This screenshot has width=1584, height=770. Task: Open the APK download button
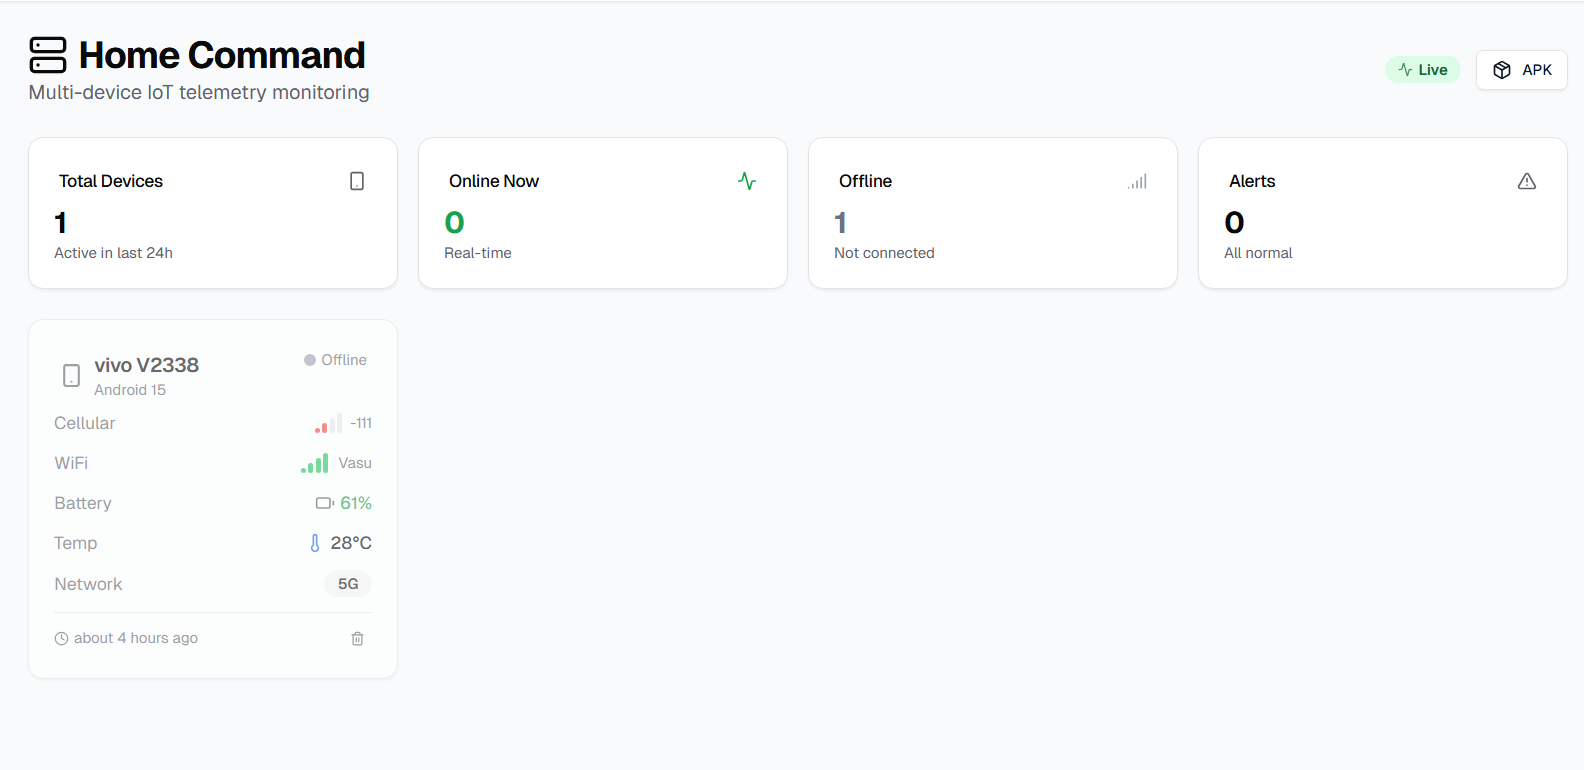click(1521, 70)
